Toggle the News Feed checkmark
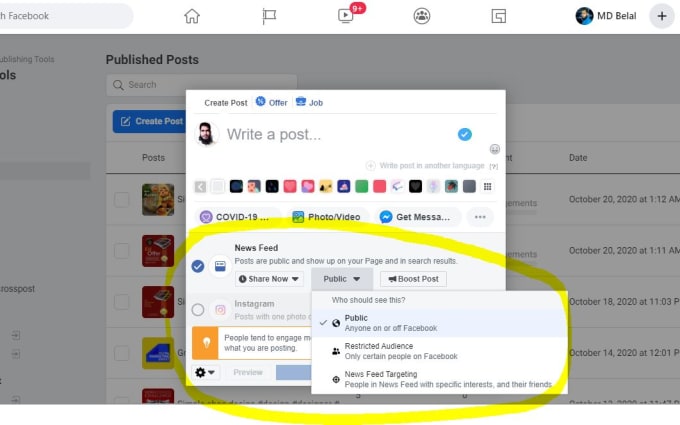This screenshot has height=425, width=680. (198, 266)
